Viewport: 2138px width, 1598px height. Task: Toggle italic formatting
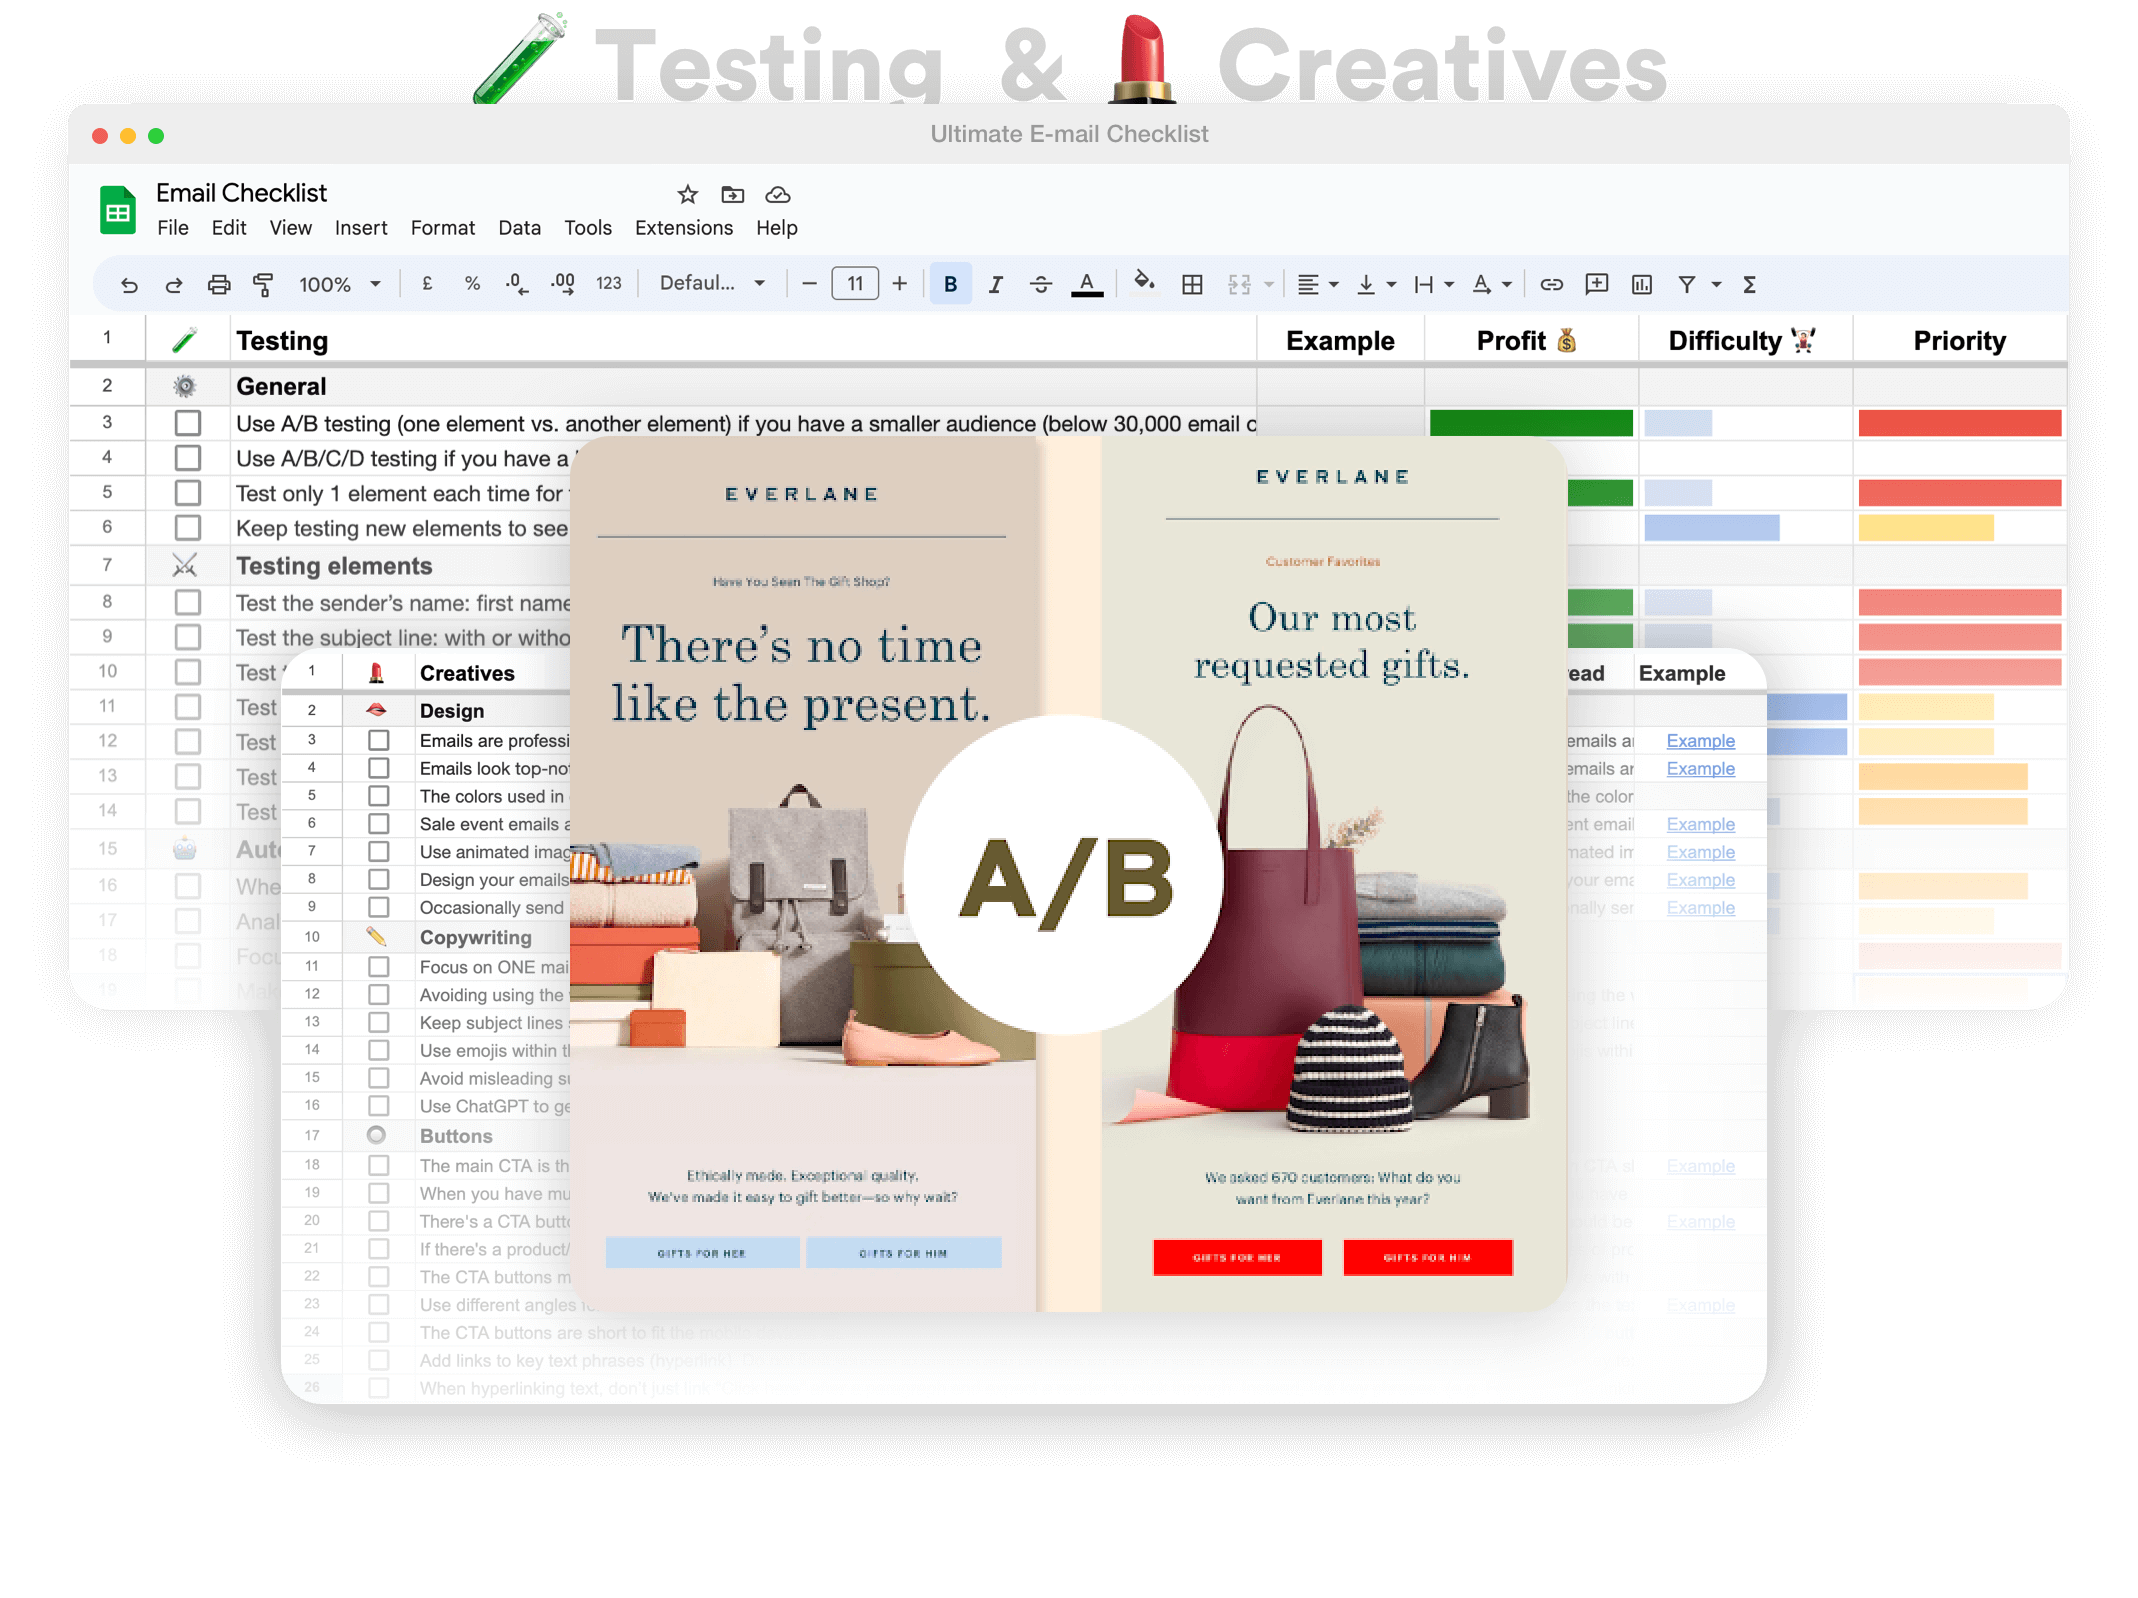pyautogui.click(x=995, y=285)
